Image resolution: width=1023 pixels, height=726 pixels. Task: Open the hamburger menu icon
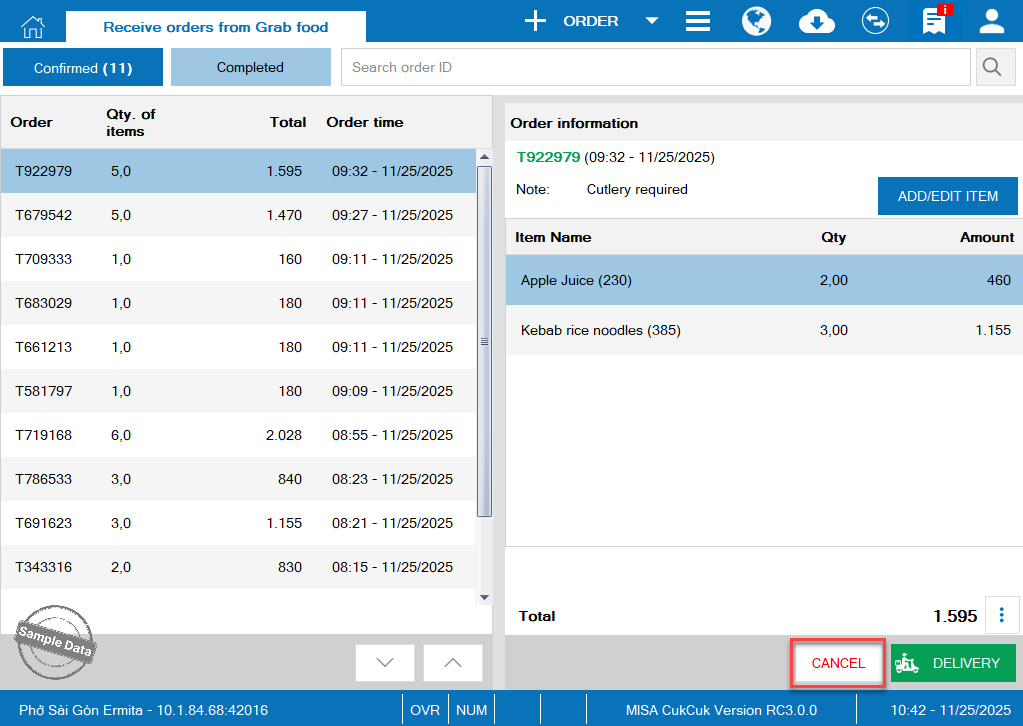(x=698, y=21)
